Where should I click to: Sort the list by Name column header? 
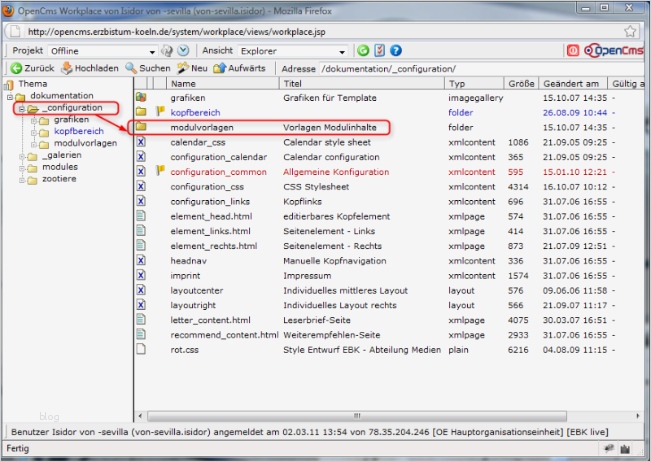tap(182, 84)
